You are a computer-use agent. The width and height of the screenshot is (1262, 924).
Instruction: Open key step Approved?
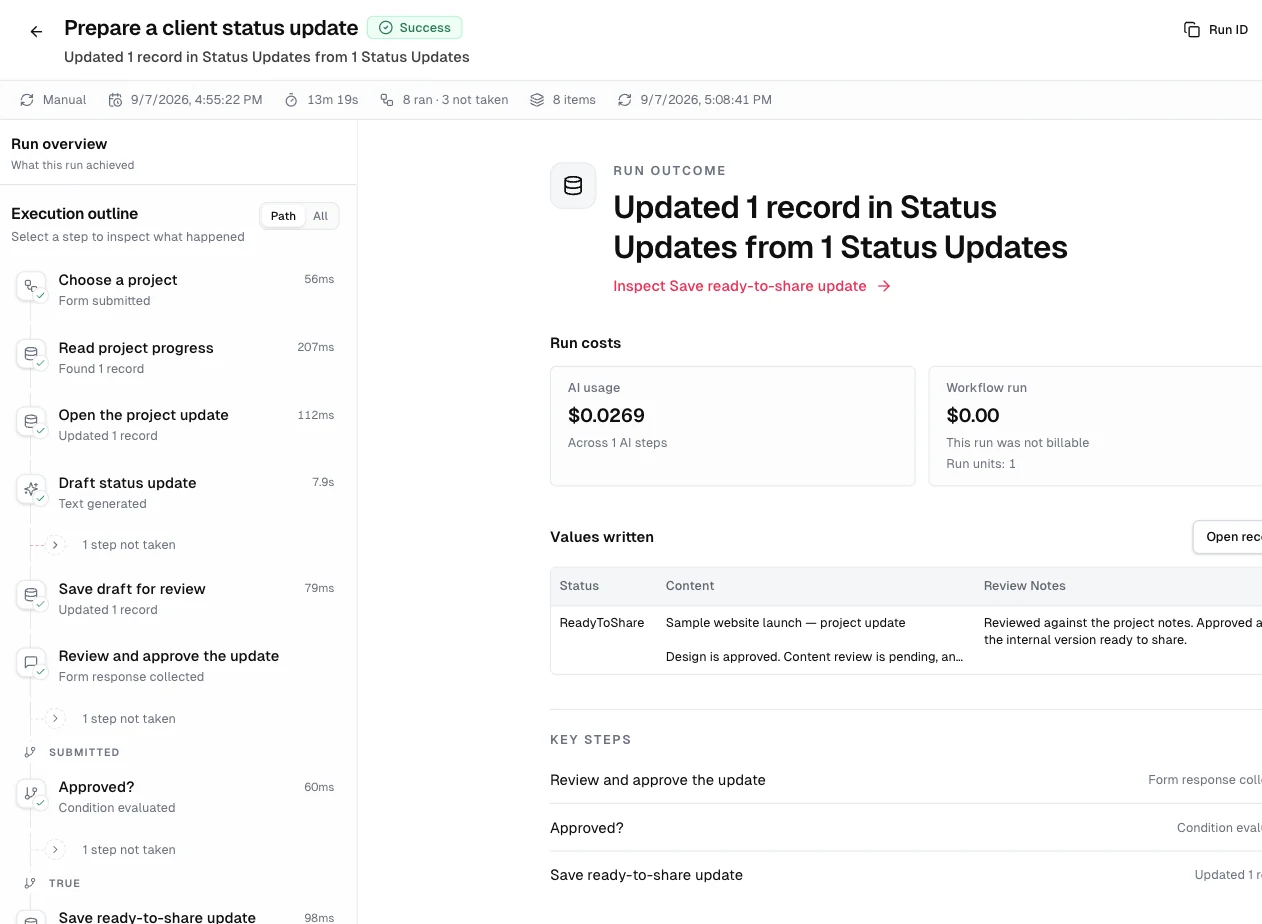click(906, 828)
